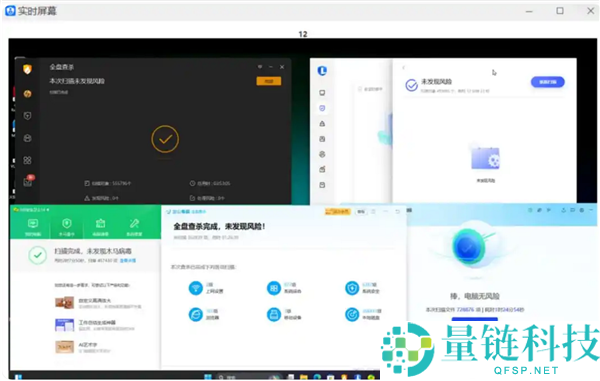Go back with the arrow beside 未发现风险

coord(403,68)
